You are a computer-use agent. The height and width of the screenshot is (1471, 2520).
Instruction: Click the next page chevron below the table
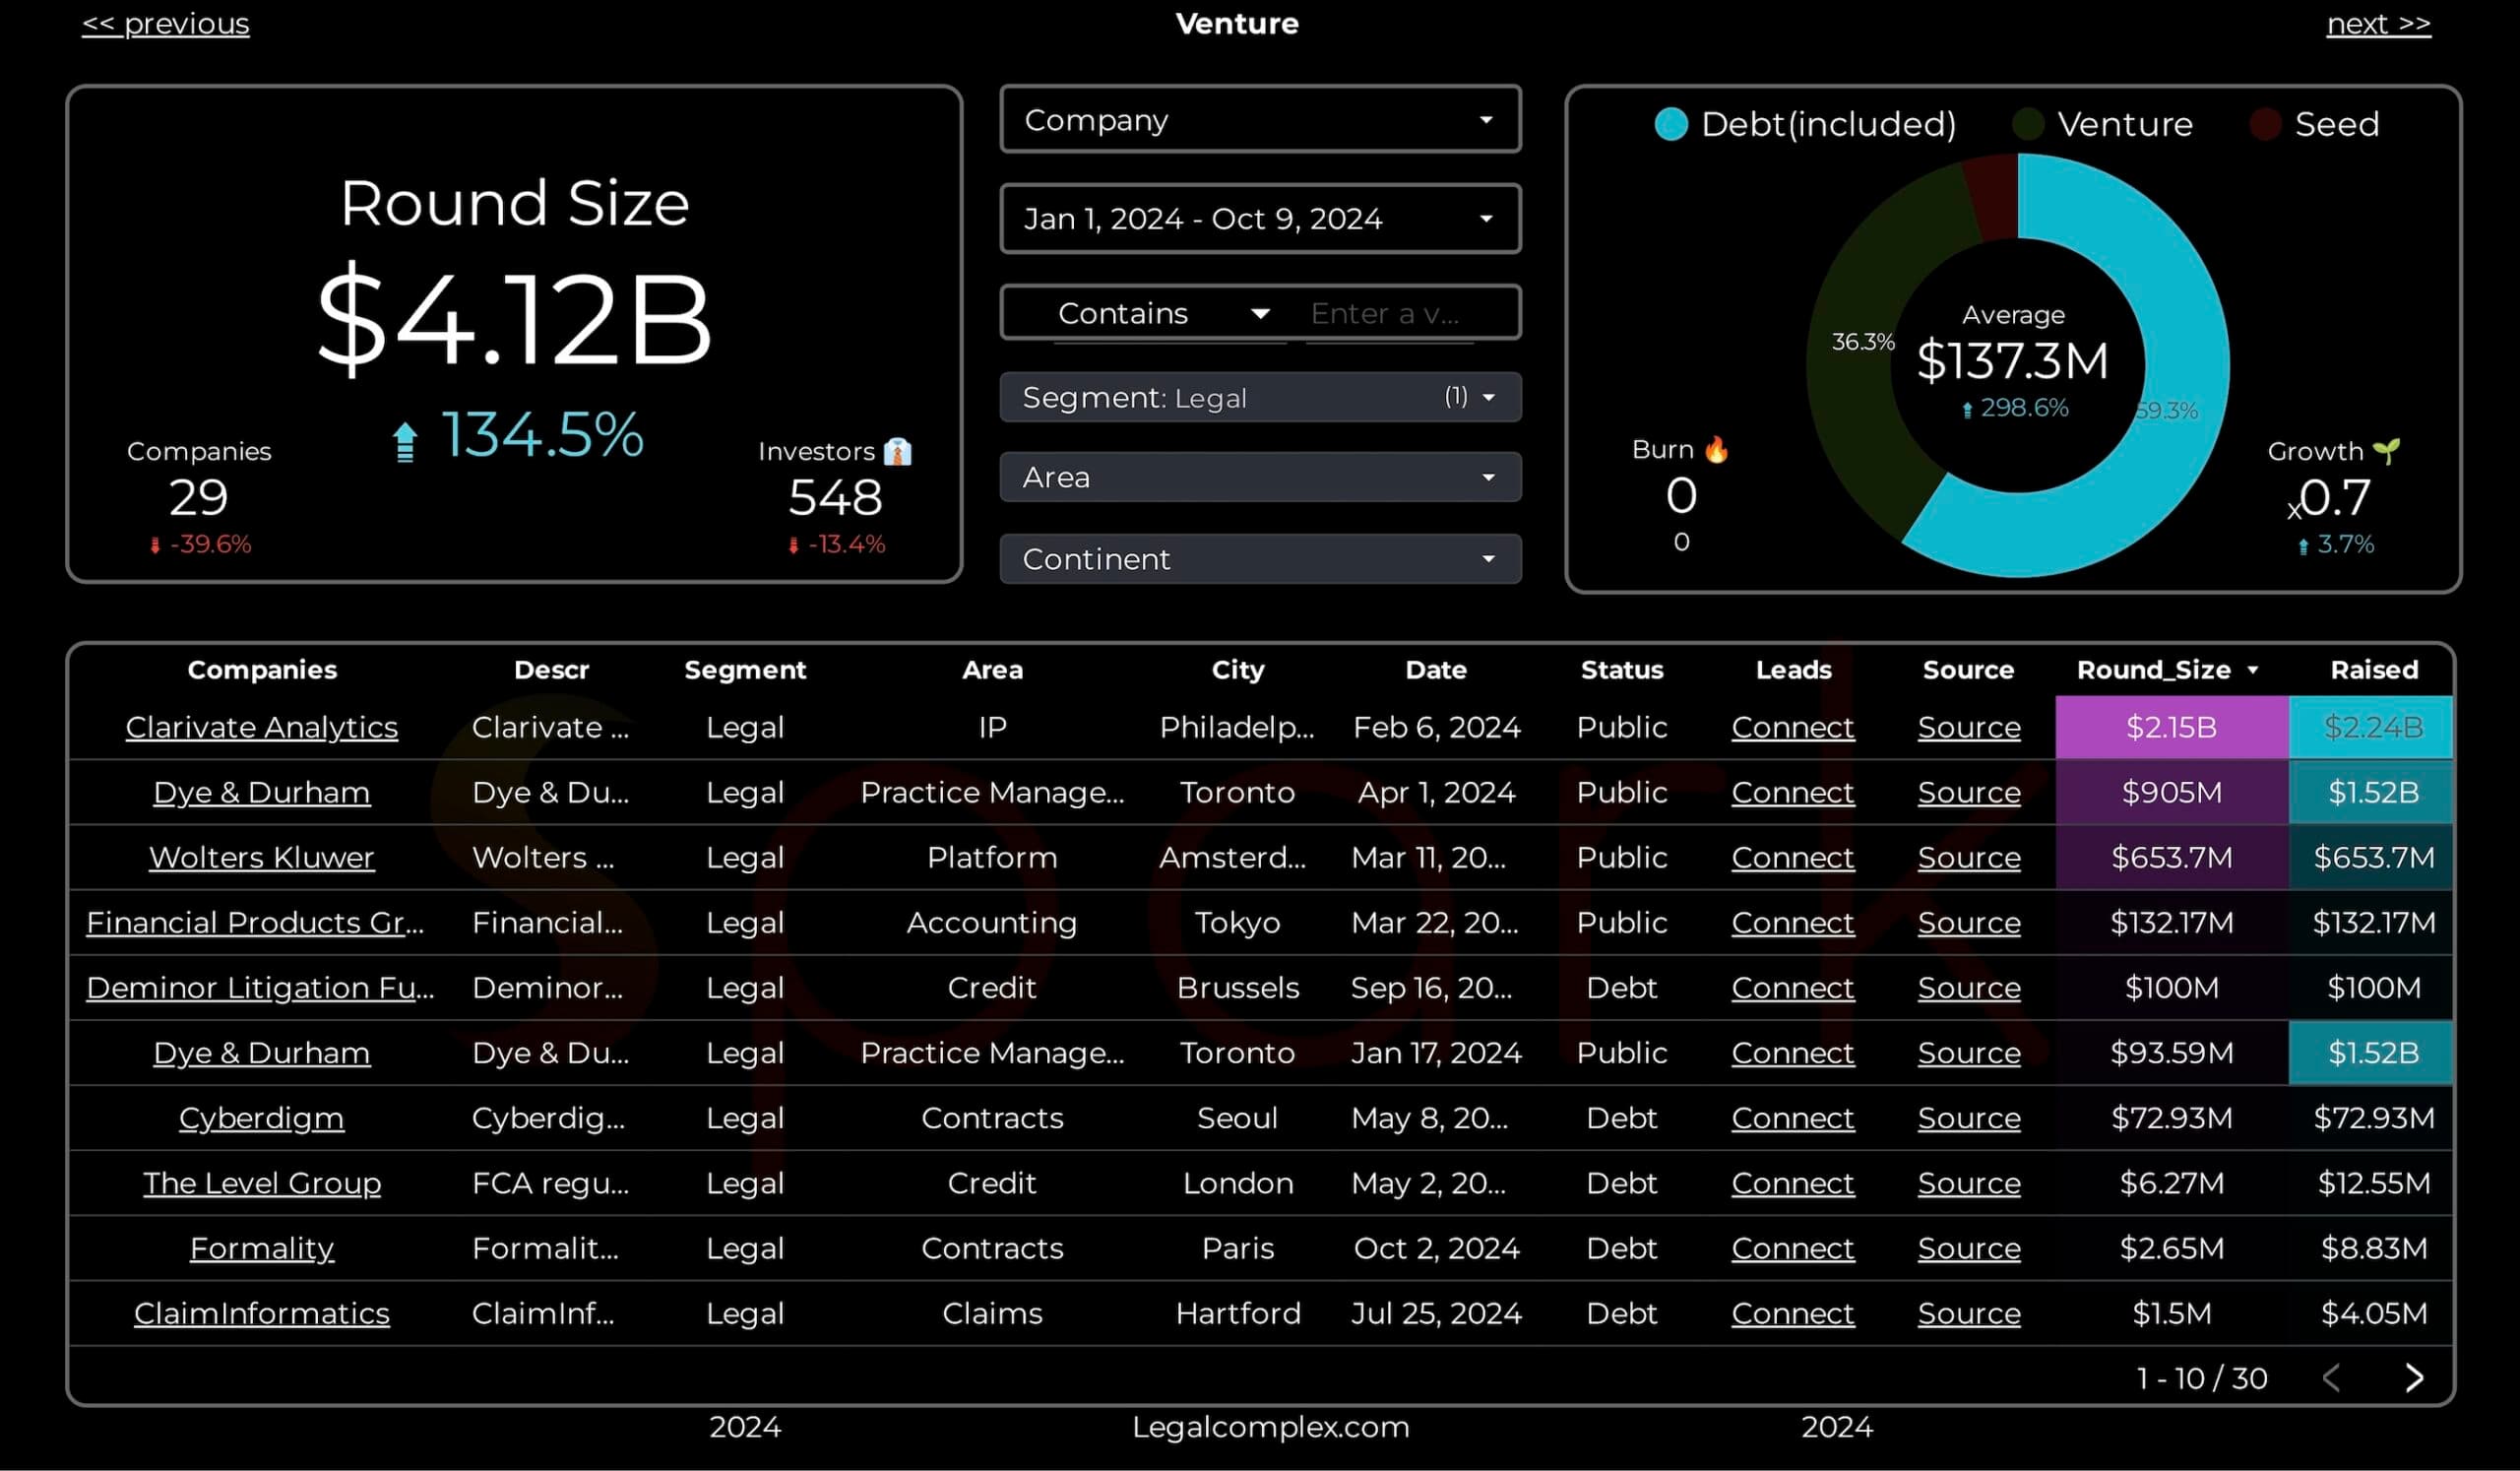click(x=2415, y=1377)
